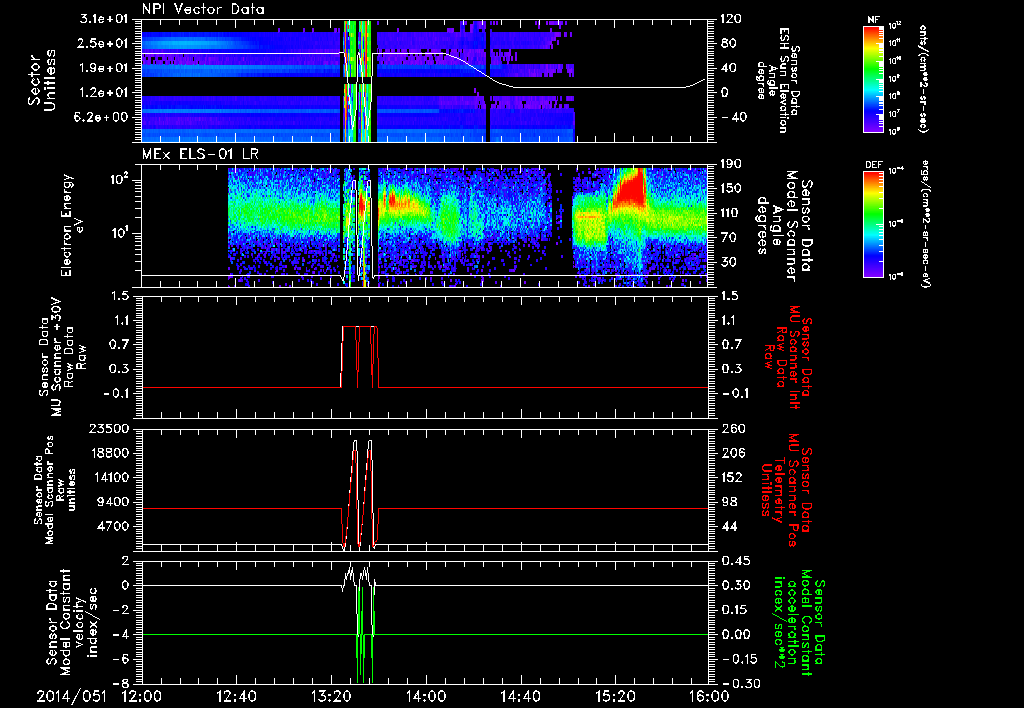
Task: Click the '260' telemetry position tick
Action: point(731,428)
